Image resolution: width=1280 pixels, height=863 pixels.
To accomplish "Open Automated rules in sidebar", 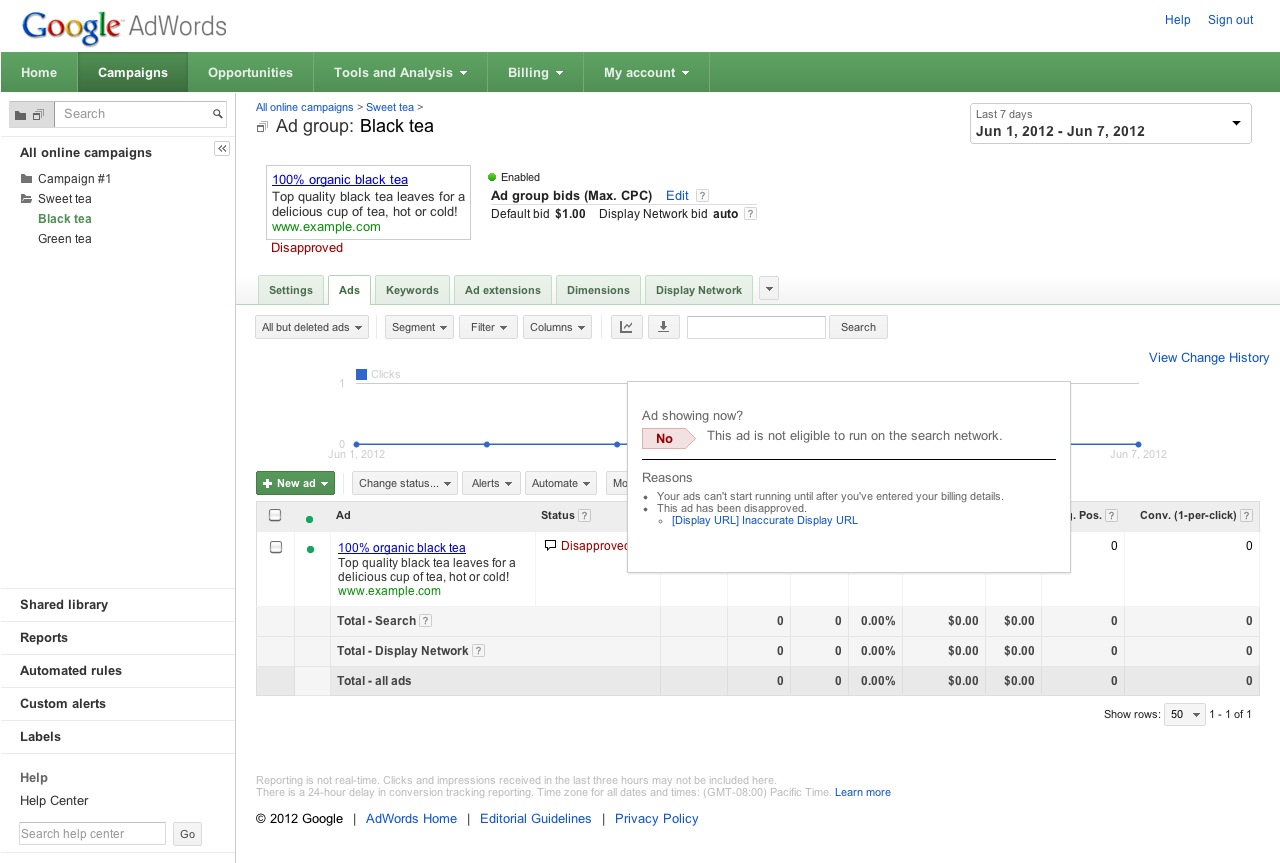I will click(71, 671).
